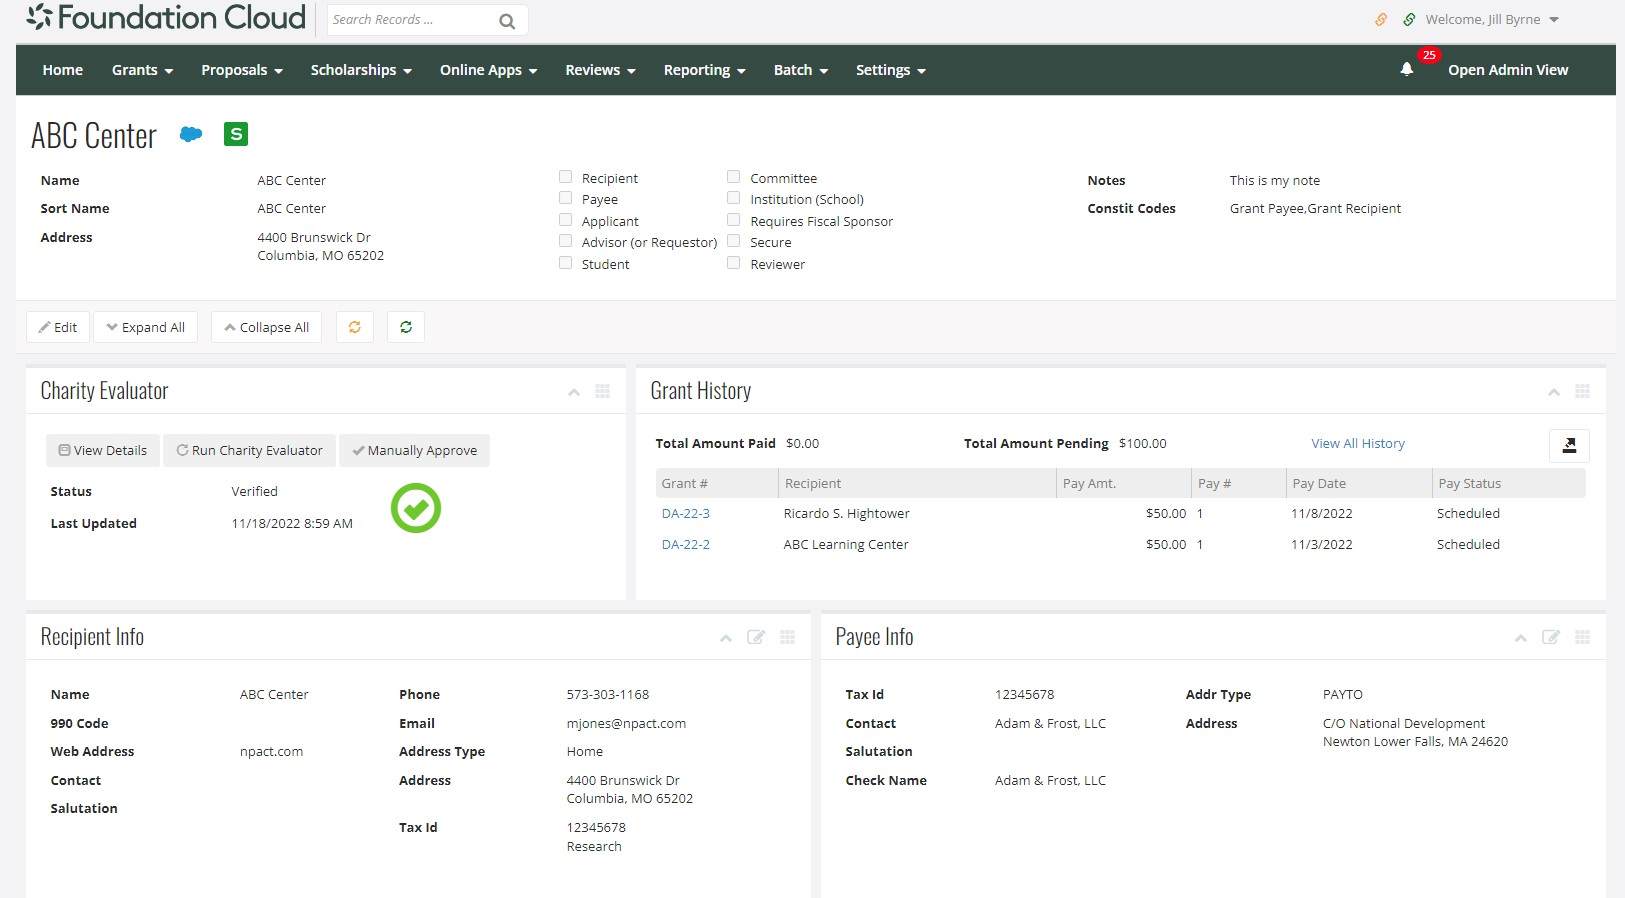Viewport: 1625px width, 898px height.
Task: Open the Reporting menu
Action: pos(704,70)
